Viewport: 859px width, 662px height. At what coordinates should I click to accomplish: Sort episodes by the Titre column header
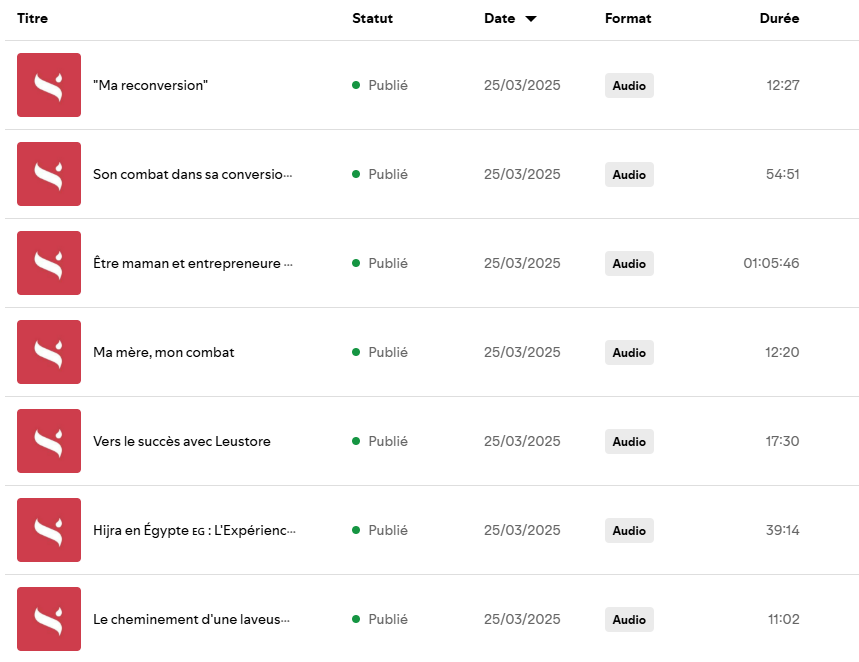(32, 19)
